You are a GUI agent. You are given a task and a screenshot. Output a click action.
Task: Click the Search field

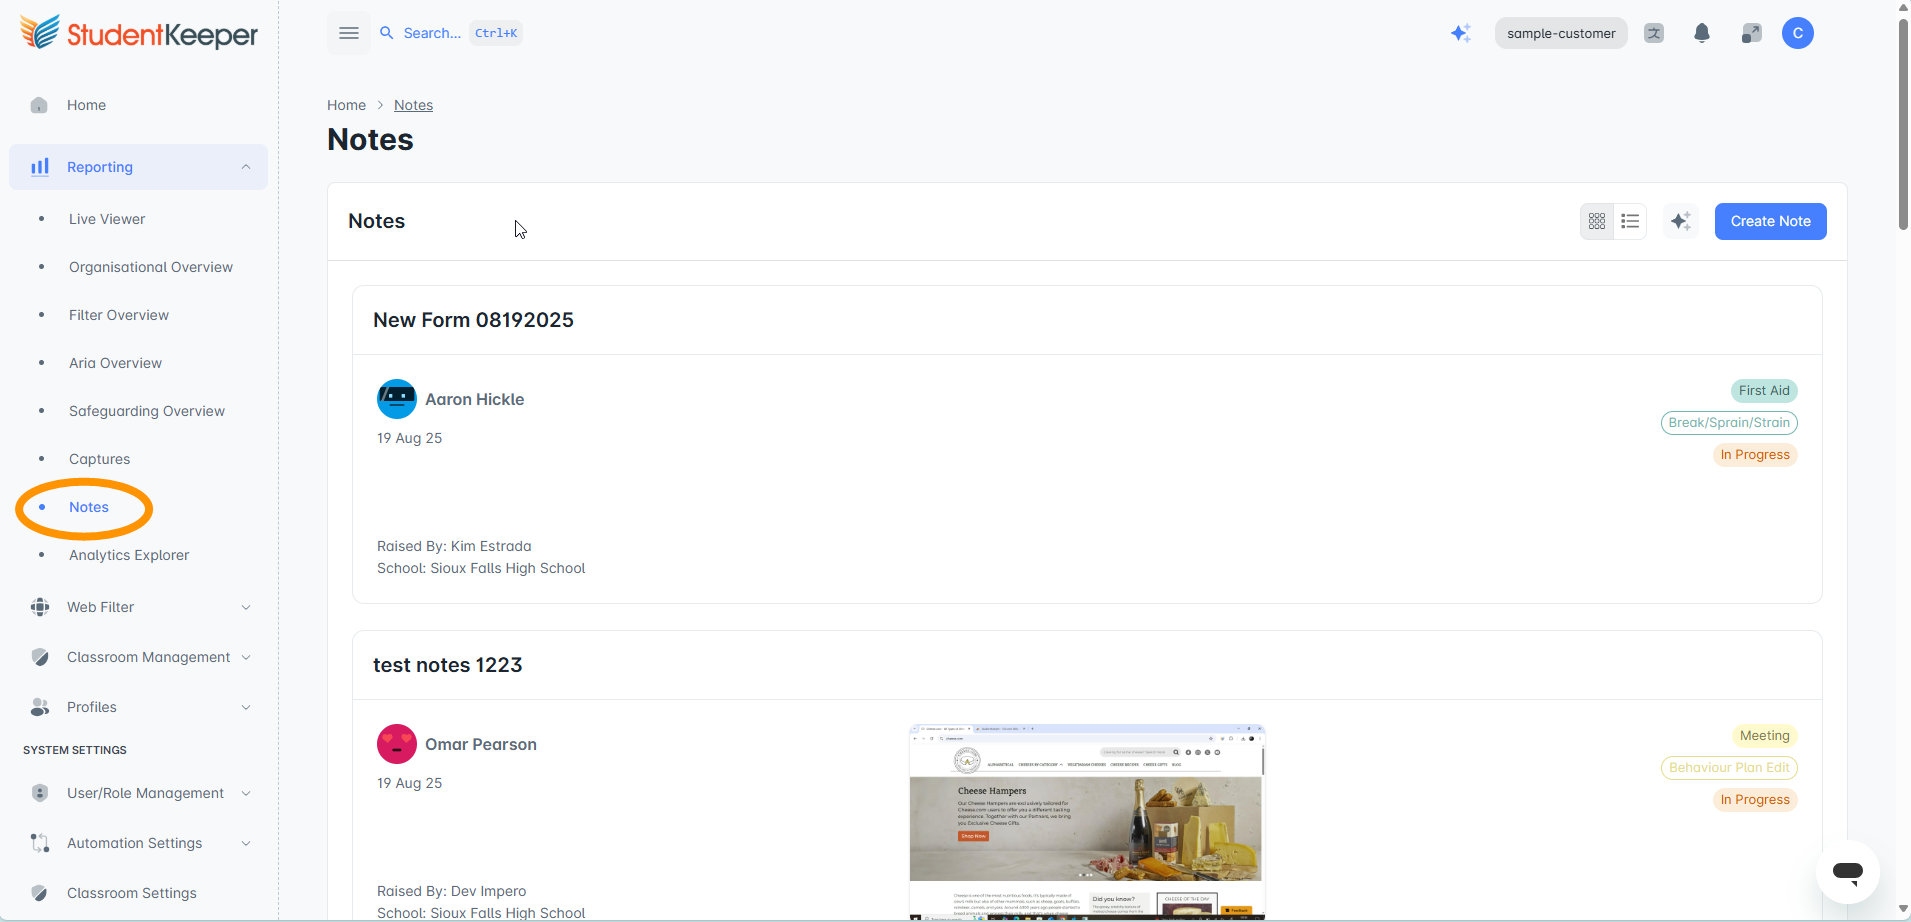(450, 33)
